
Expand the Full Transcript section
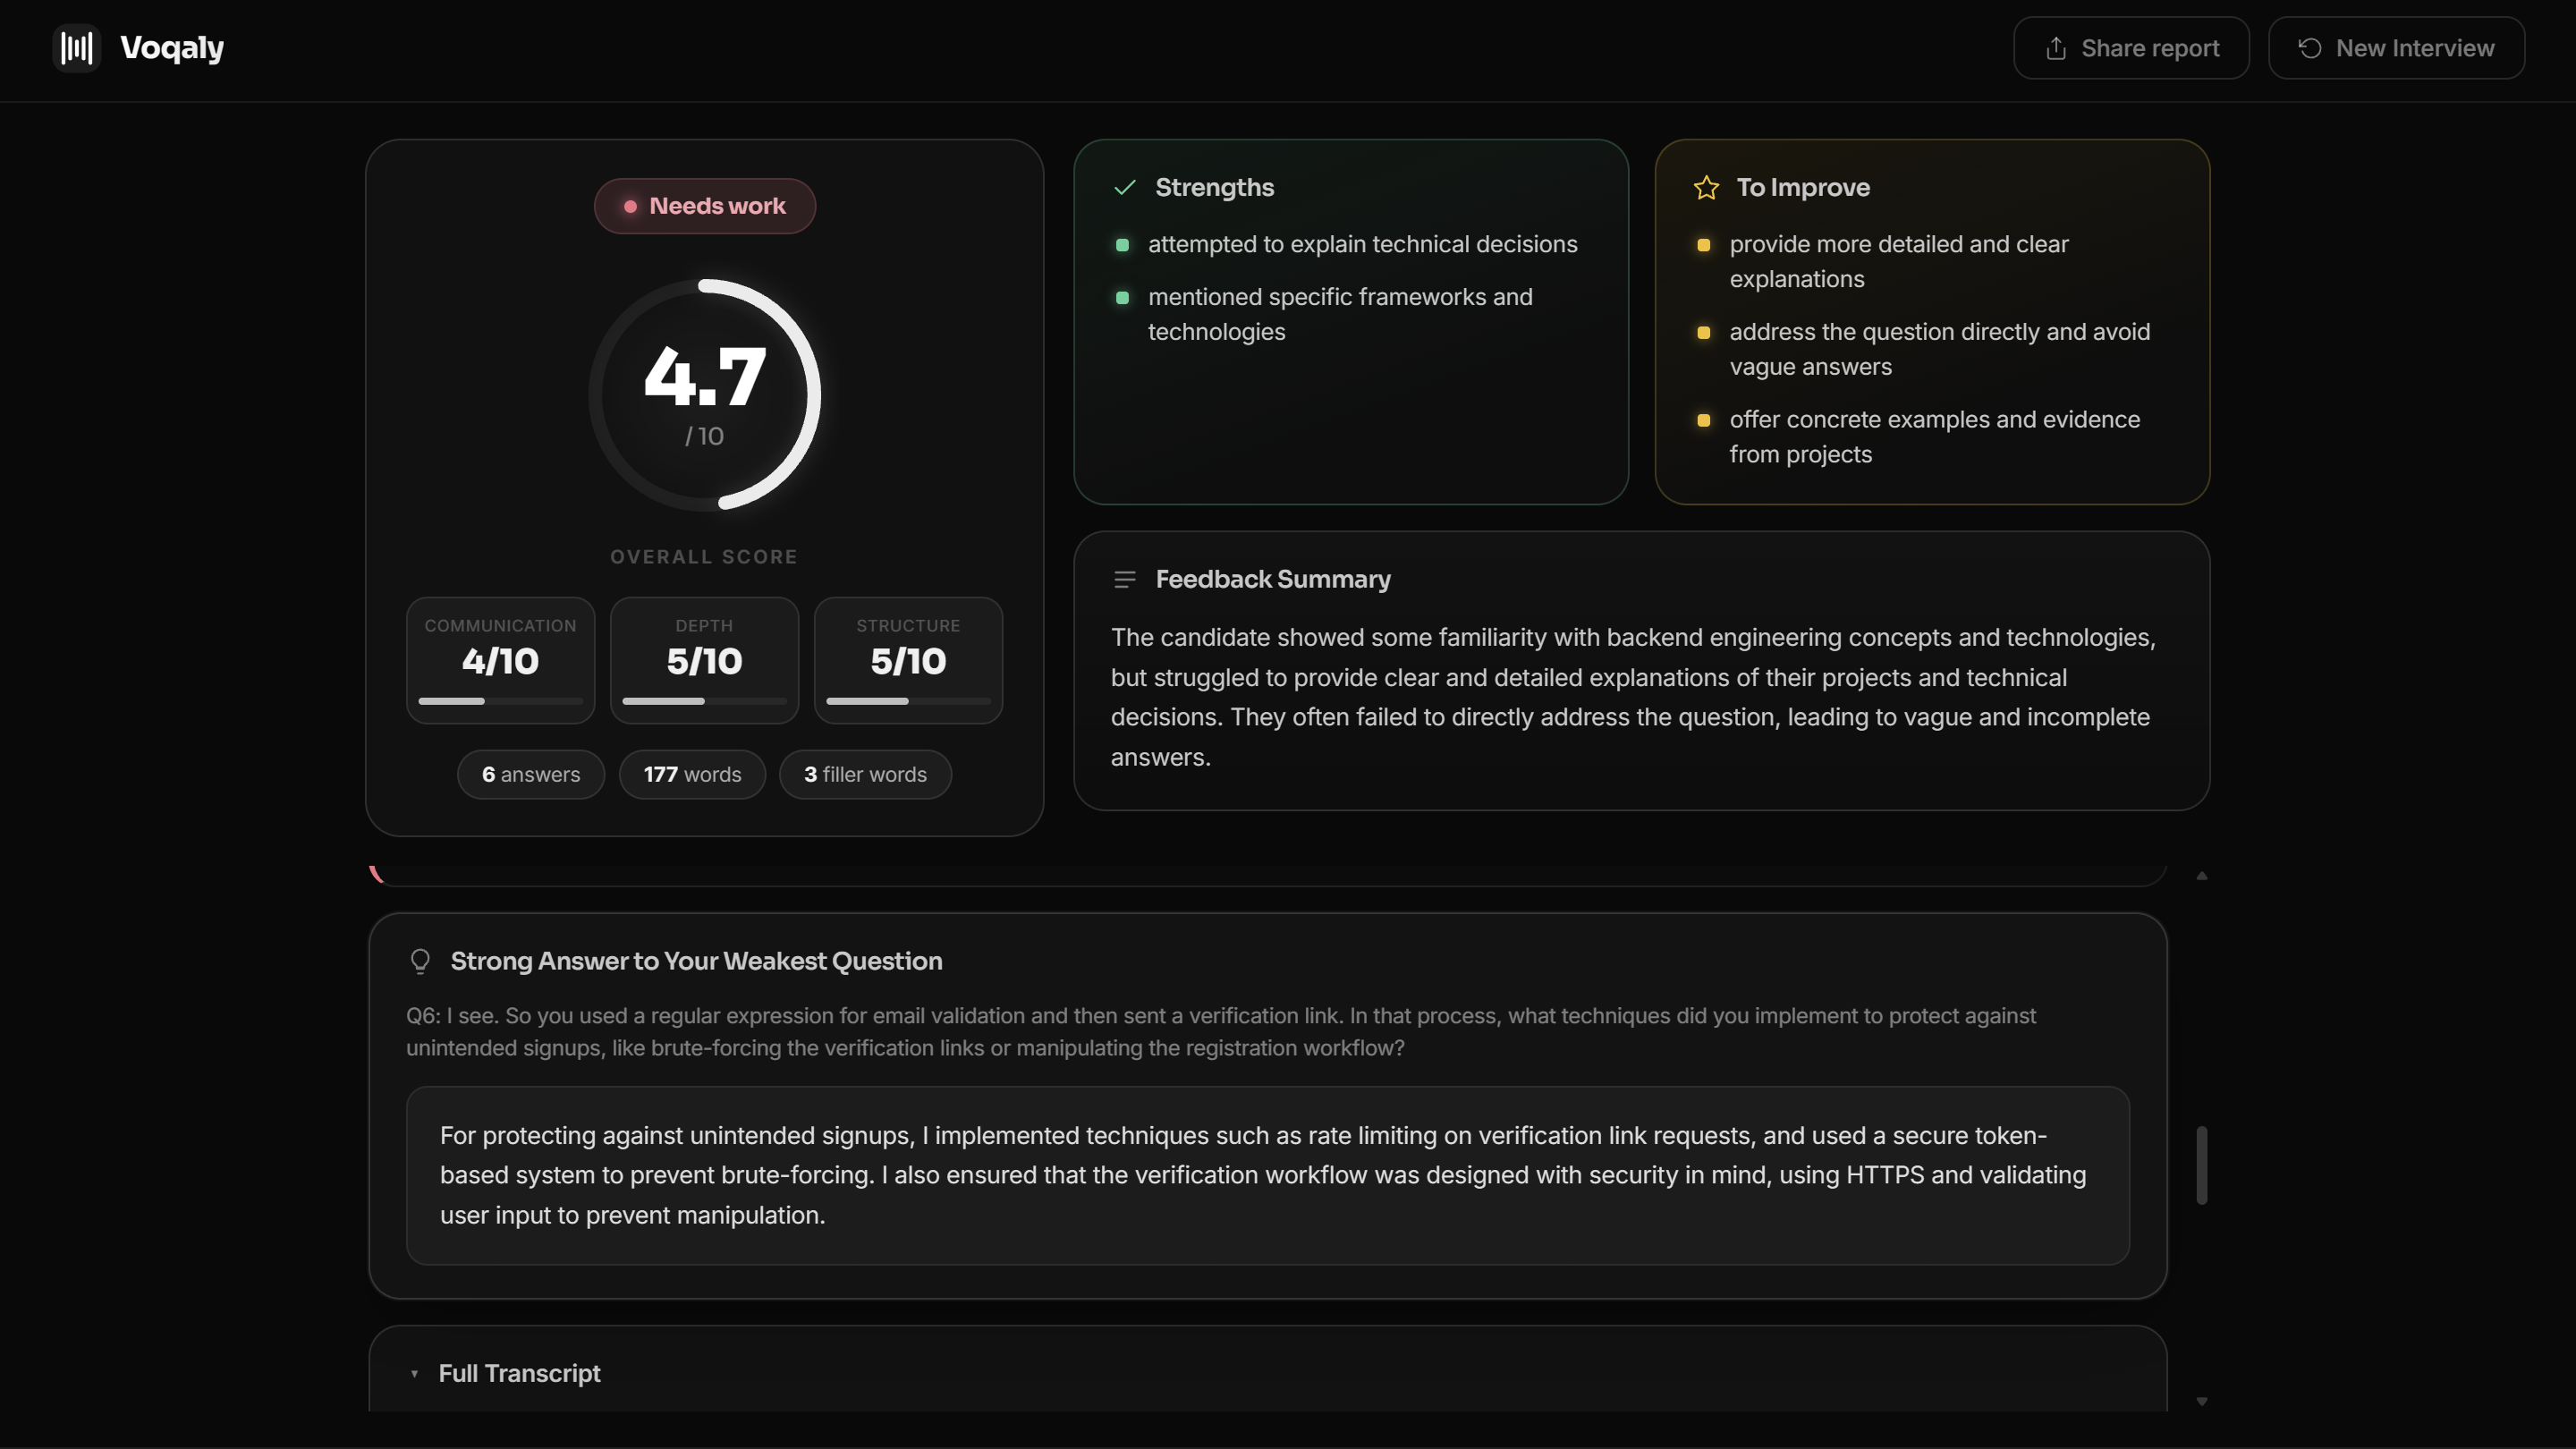coord(1268,1373)
